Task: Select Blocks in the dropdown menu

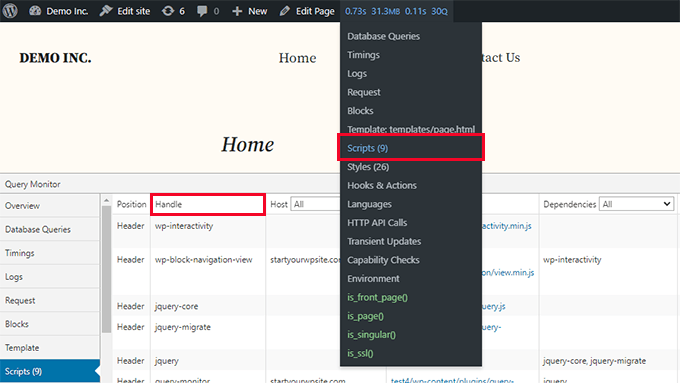Action: pyautogui.click(x=360, y=111)
